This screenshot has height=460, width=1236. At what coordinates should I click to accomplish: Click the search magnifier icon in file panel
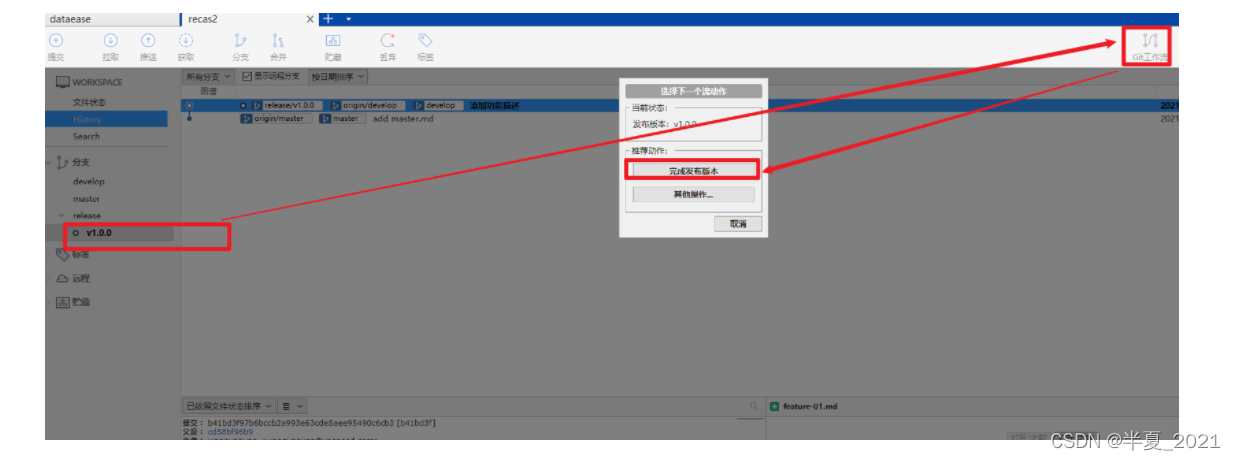tap(754, 406)
